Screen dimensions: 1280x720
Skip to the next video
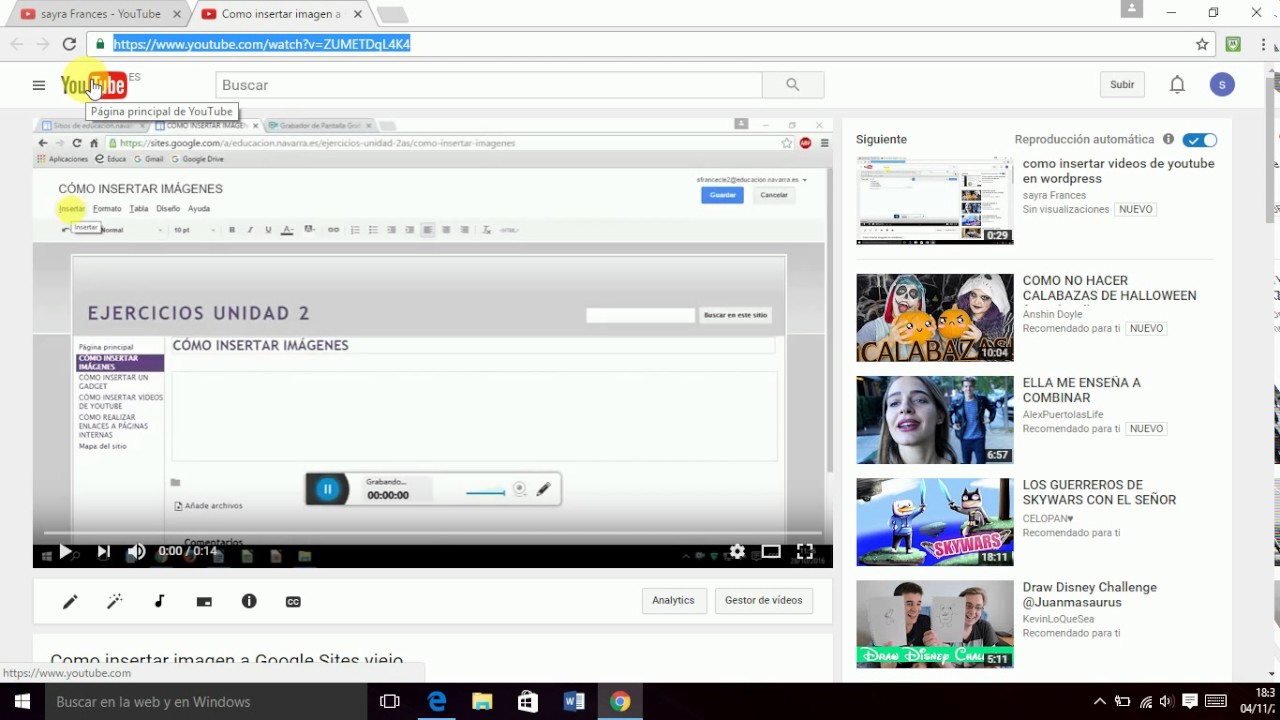(103, 551)
